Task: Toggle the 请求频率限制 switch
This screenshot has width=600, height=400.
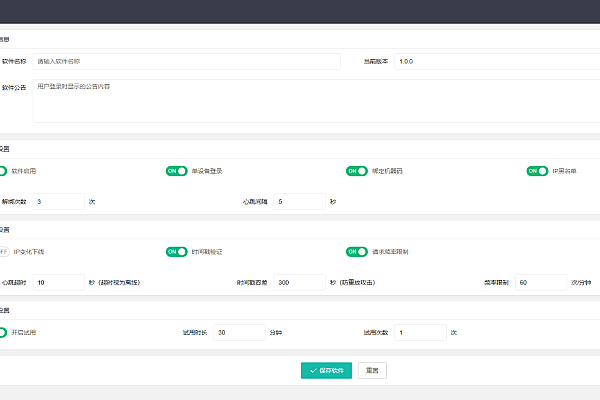Action: coord(357,251)
